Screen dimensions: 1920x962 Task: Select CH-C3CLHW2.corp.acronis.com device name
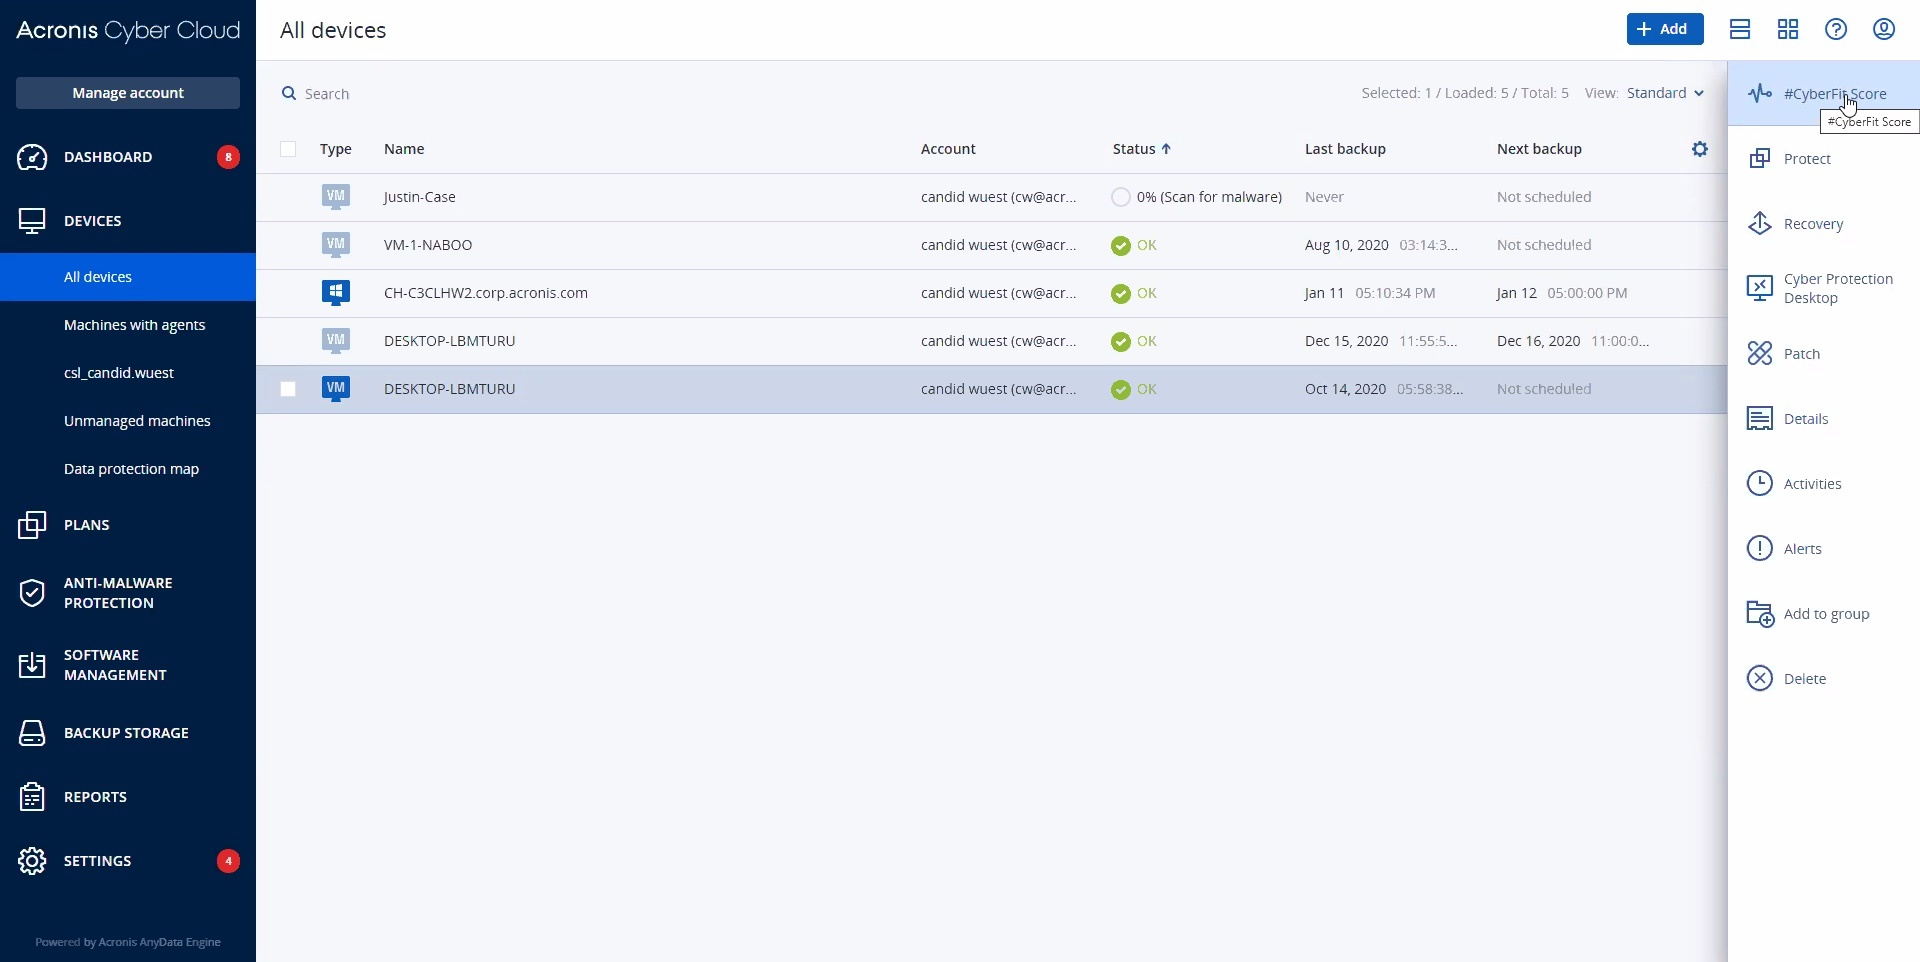[x=486, y=293]
